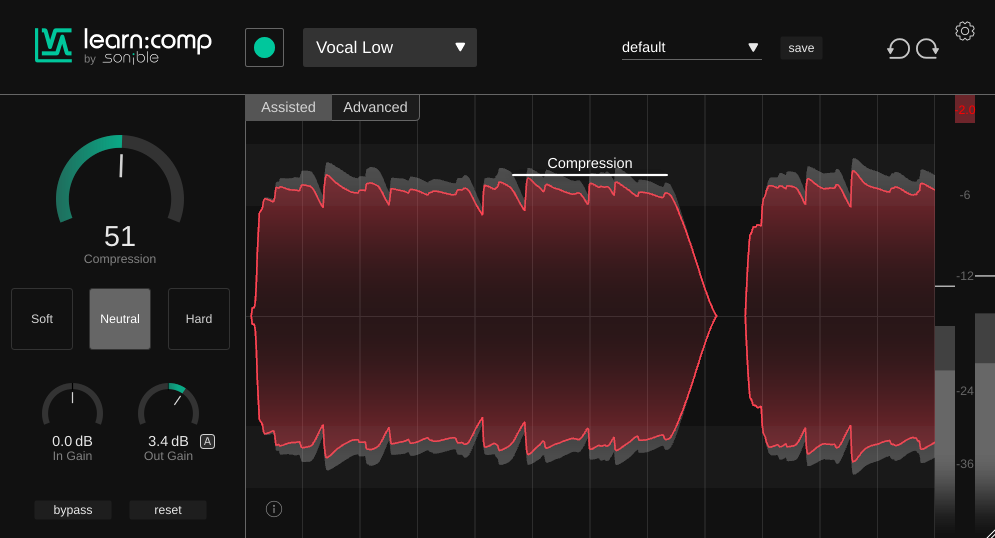
Task: Switch to the Assisted tab
Action: pyautogui.click(x=288, y=108)
